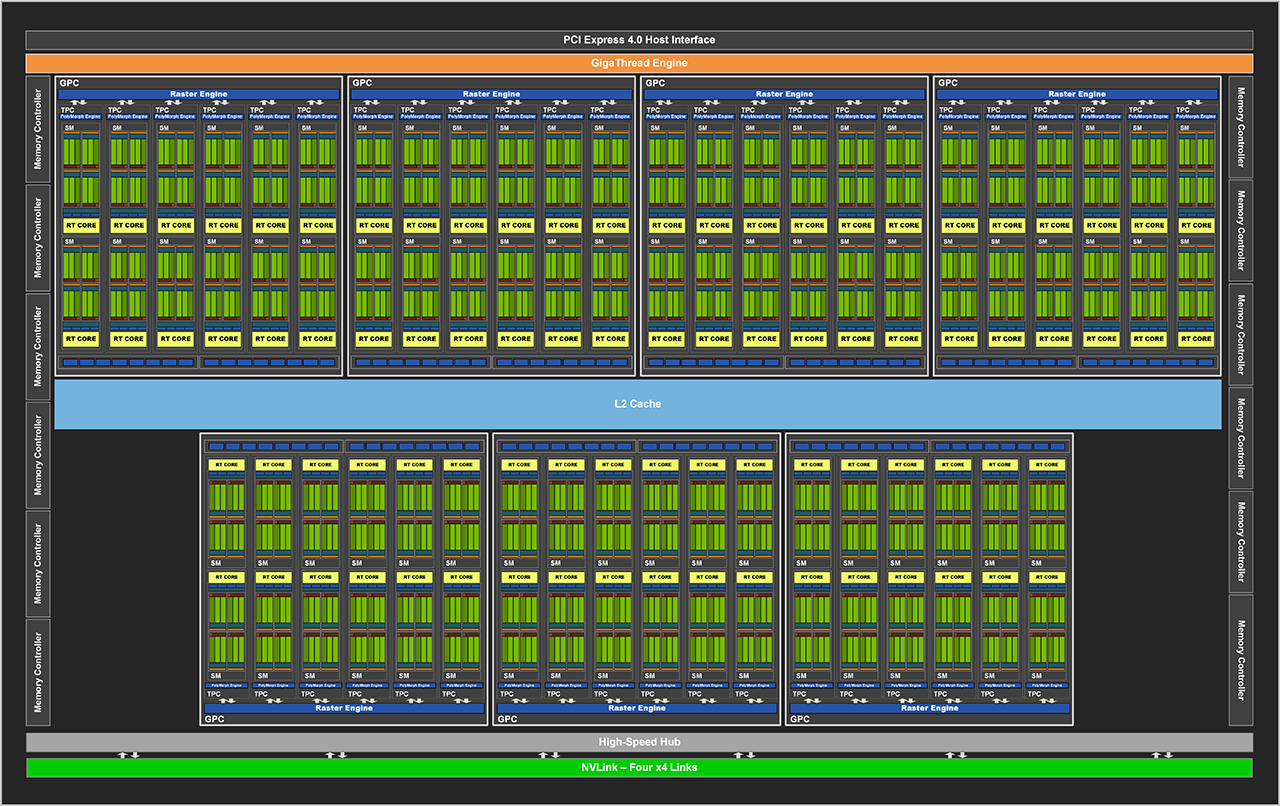The image size is (1280, 806).
Task: Click the green NVLink Four x4 Links bar
Action: pyautogui.click(x=639, y=767)
